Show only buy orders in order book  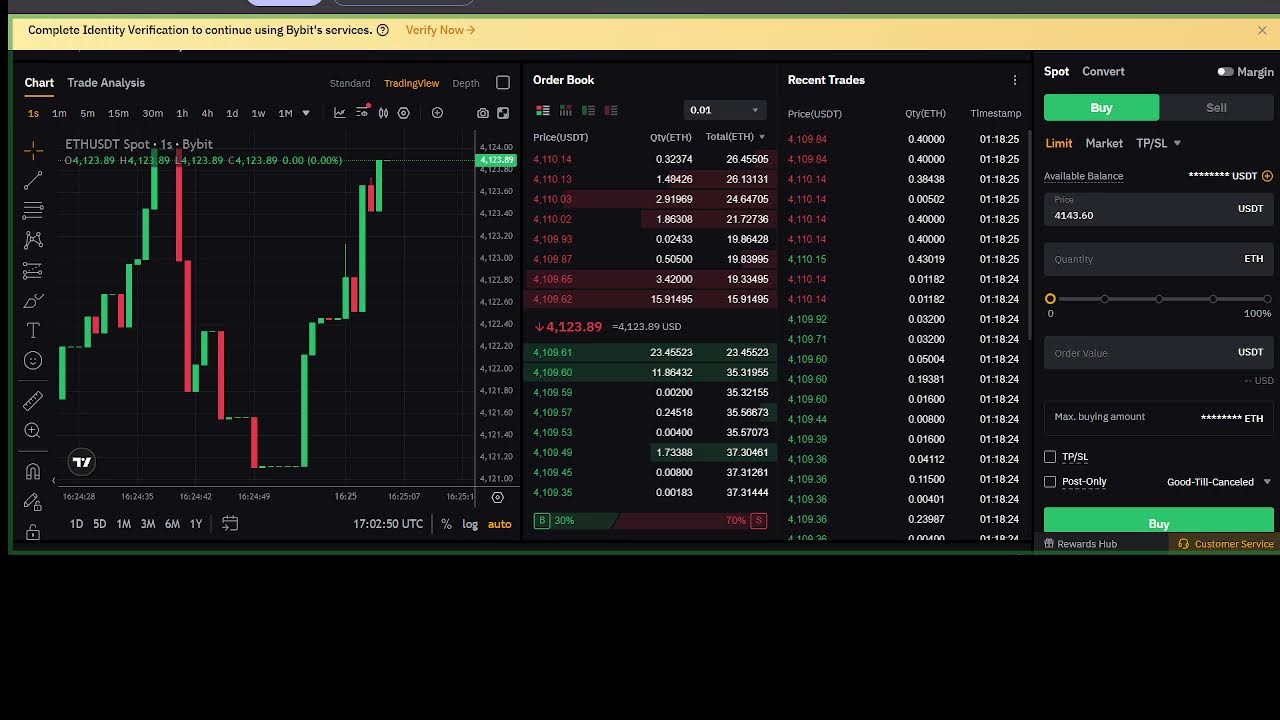coord(588,110)
